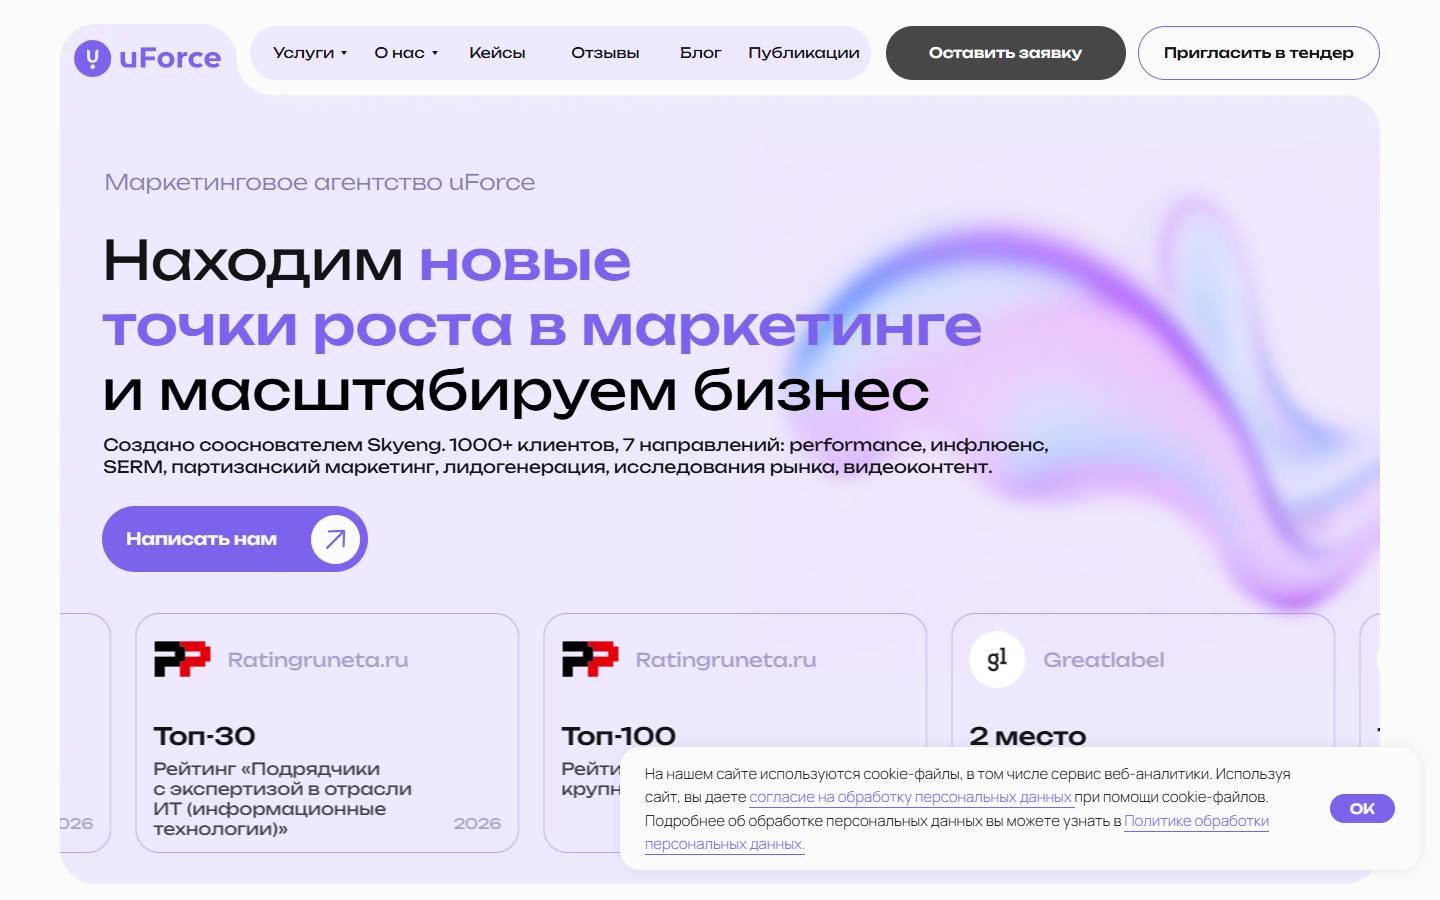
Task: Click the 2 место heading on Greatlabel card
Action: pos(1028,736)
